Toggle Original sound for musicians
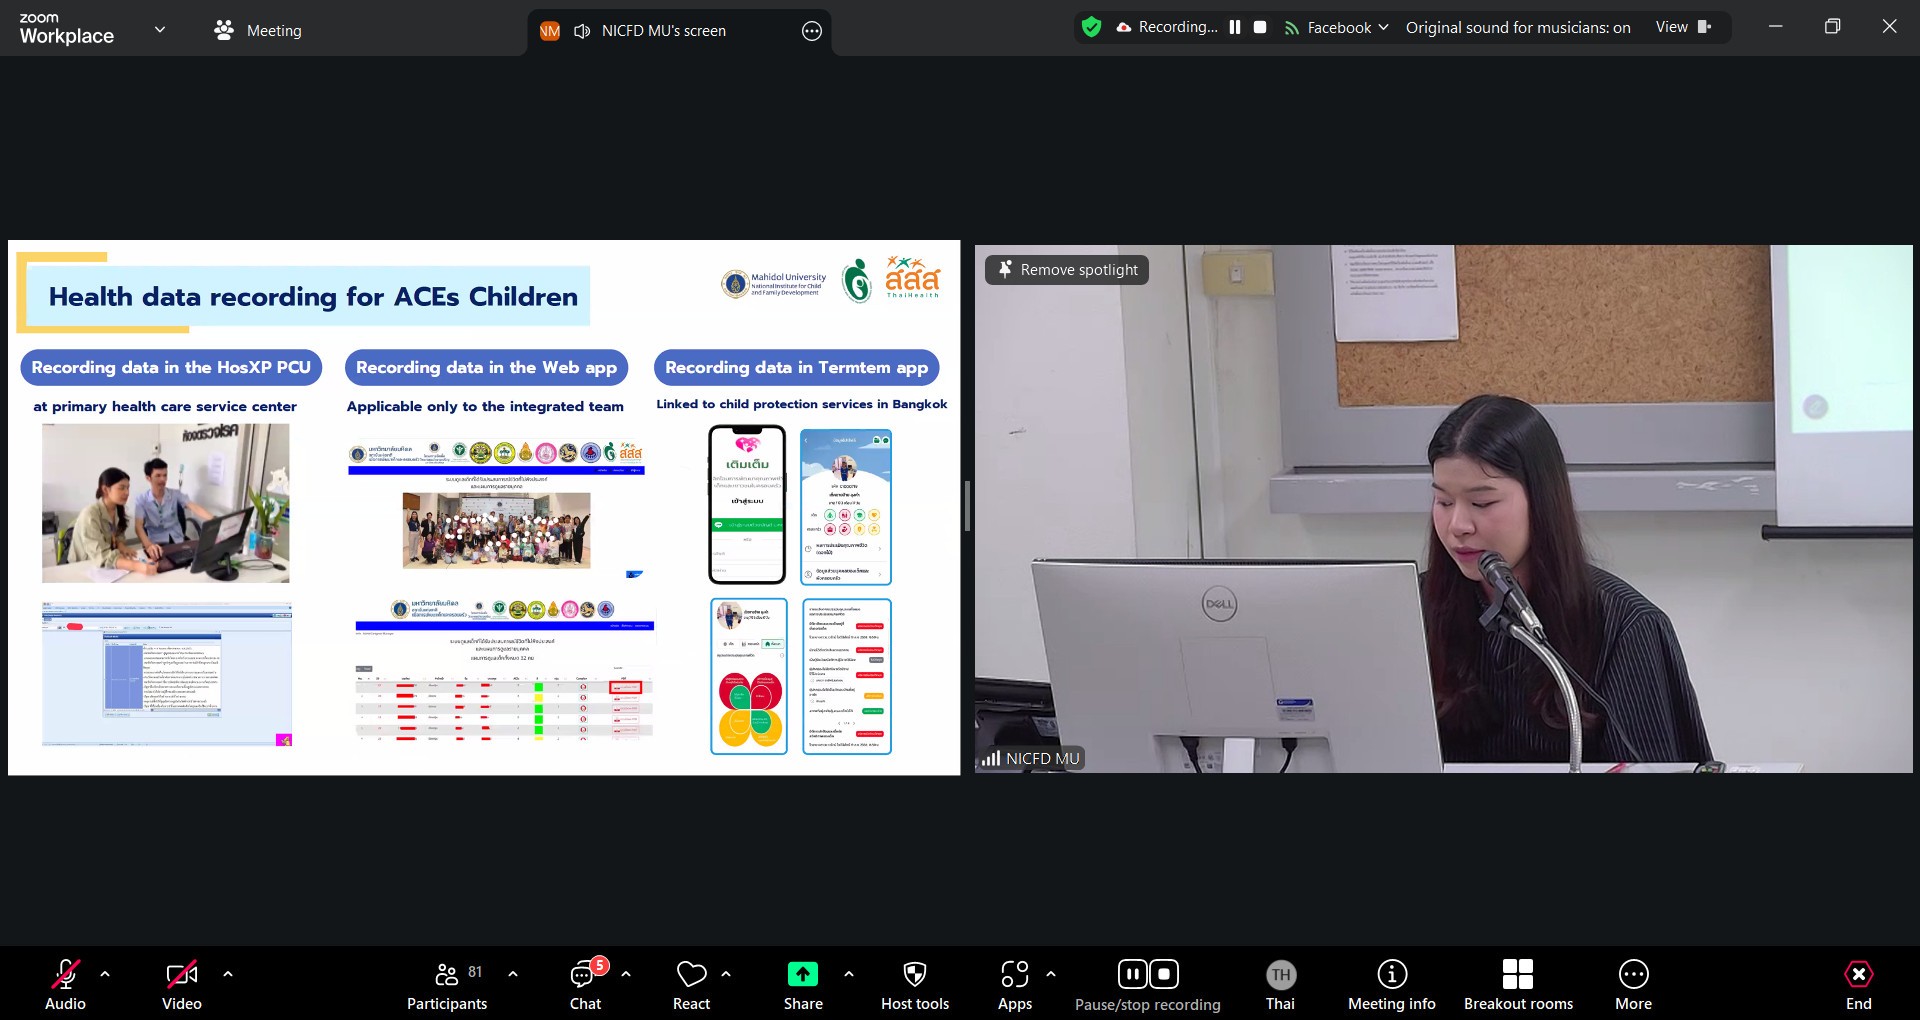The height and width of the screenshot is (1020, 1920). pyautogui.click(x=1517, y=28)
